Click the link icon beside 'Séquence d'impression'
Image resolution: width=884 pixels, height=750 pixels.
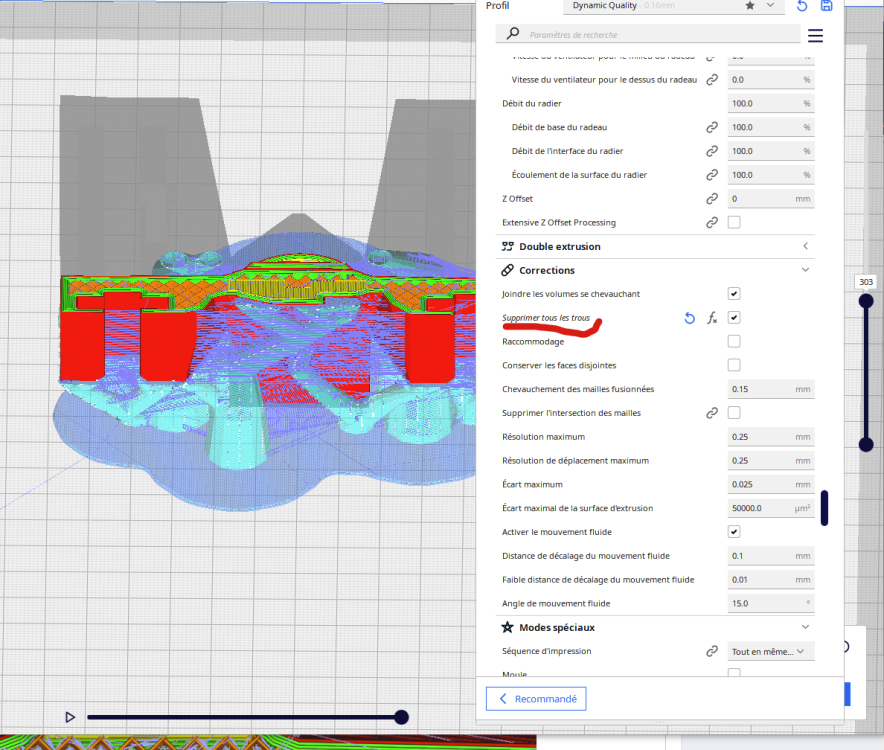tap(712, 651)
